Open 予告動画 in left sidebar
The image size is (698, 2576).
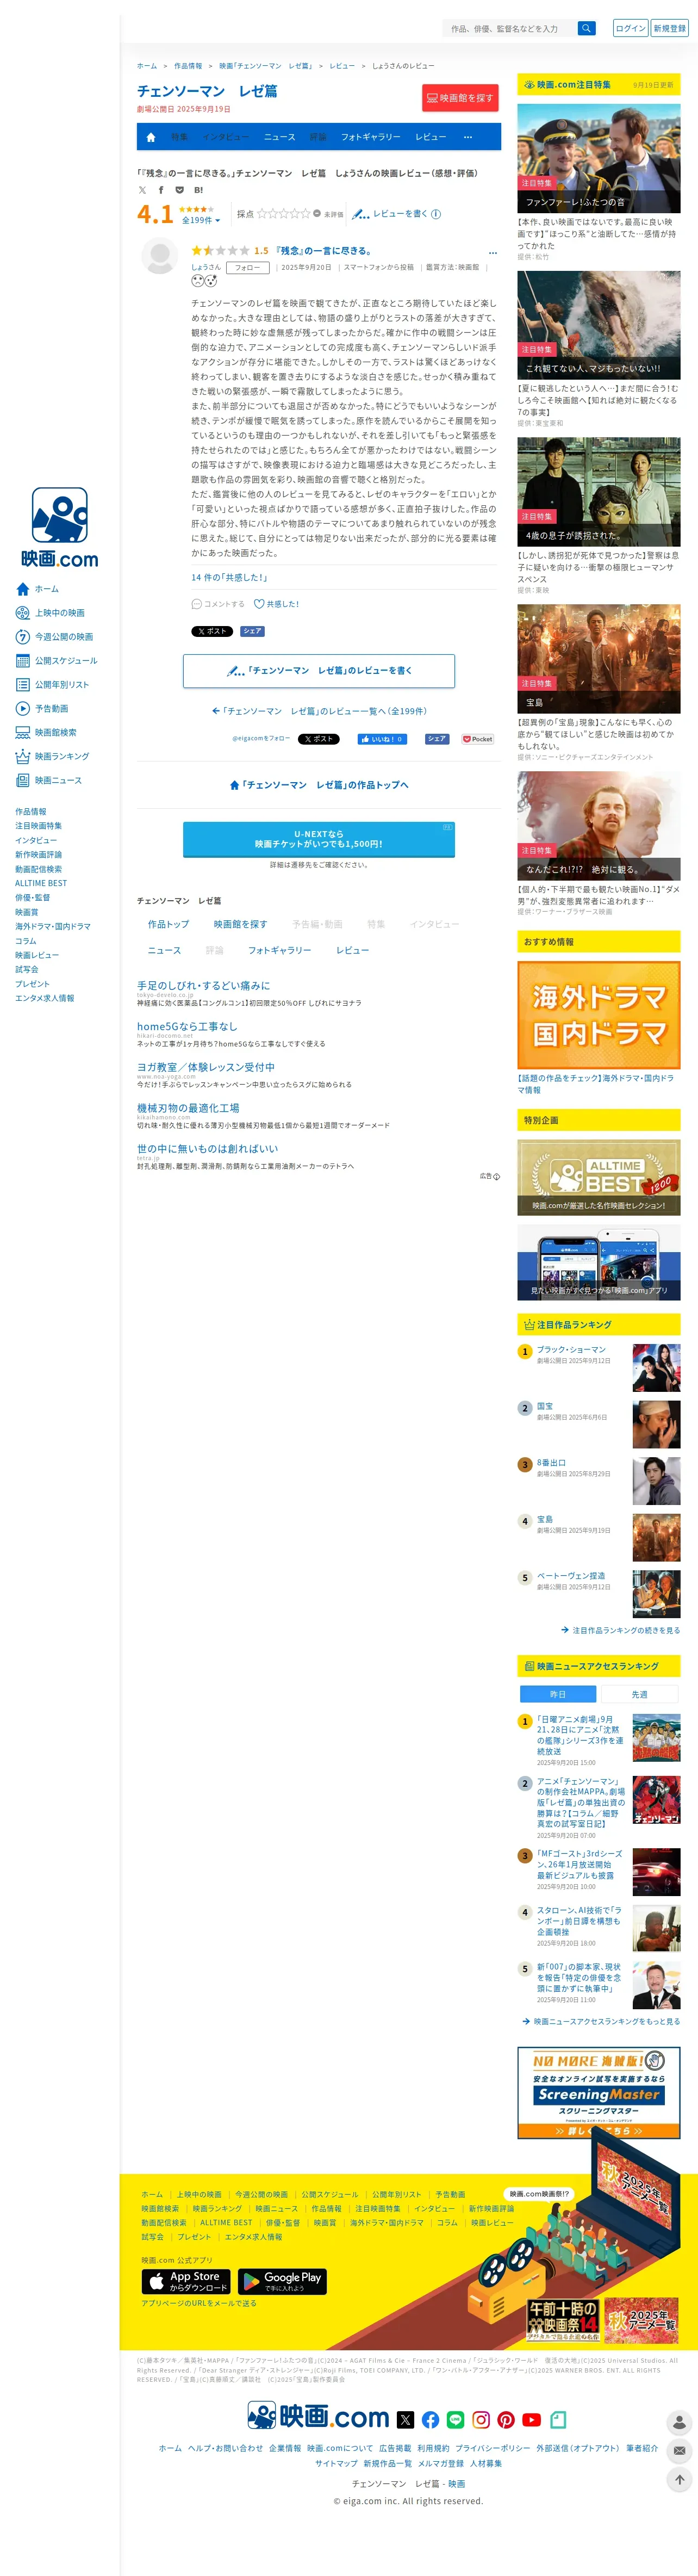tap(42, 708)
